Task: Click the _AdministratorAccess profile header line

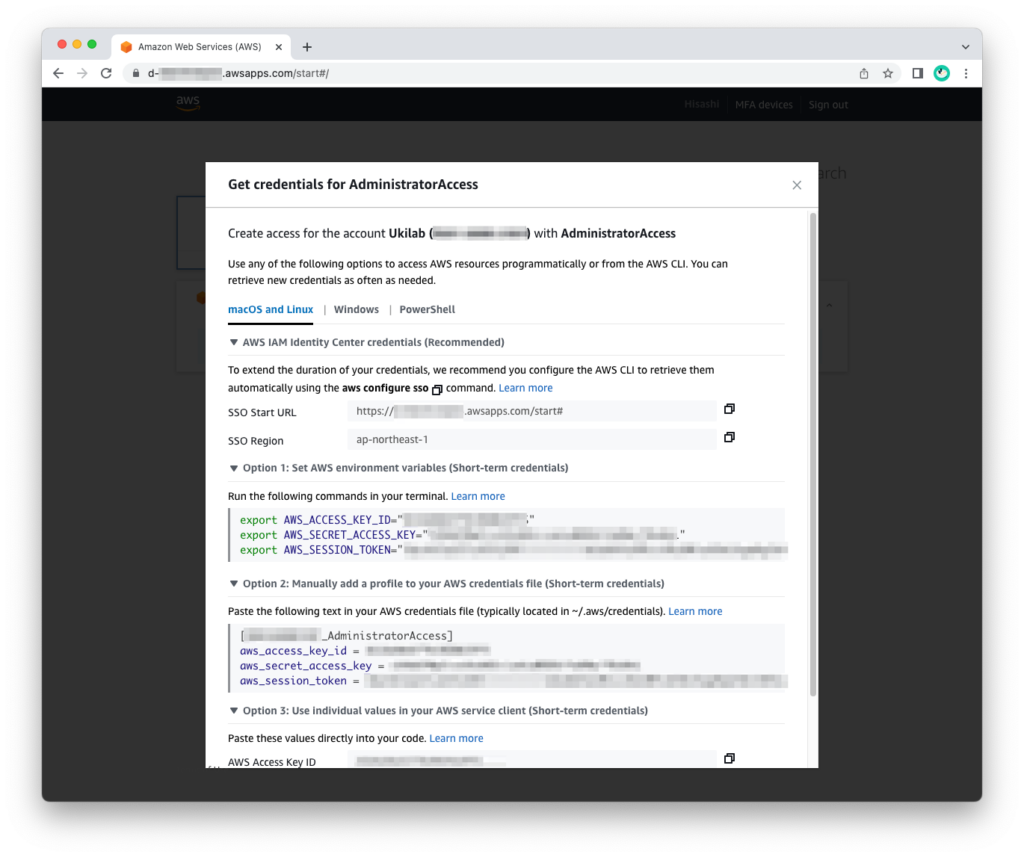Action: tap(347, 636)
